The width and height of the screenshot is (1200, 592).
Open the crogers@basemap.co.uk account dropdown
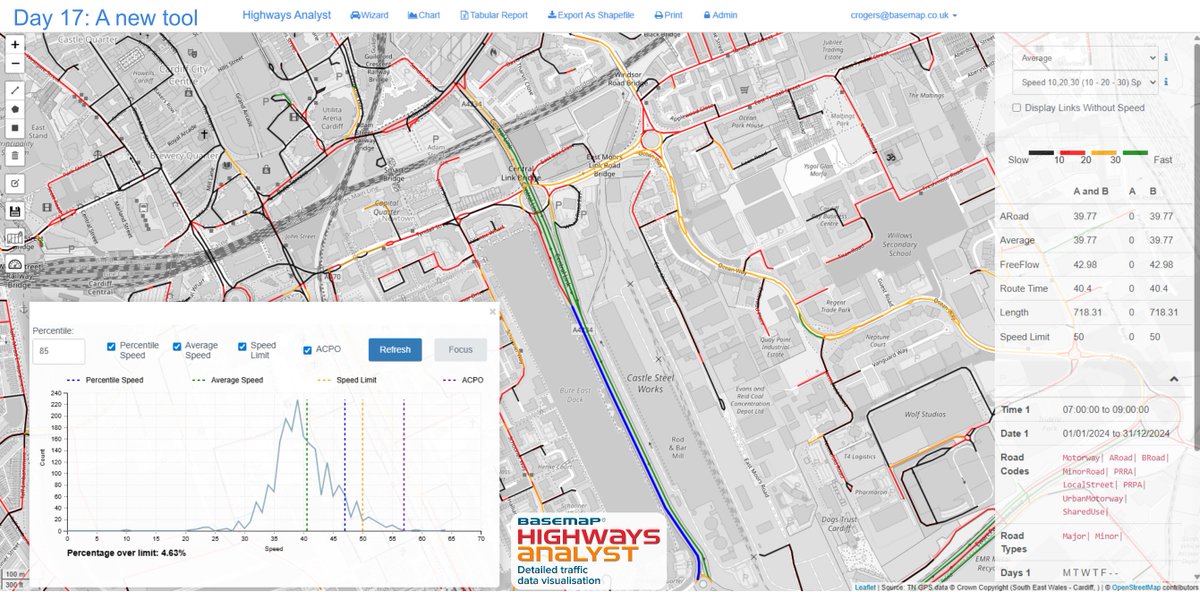[x=905, y=16]
